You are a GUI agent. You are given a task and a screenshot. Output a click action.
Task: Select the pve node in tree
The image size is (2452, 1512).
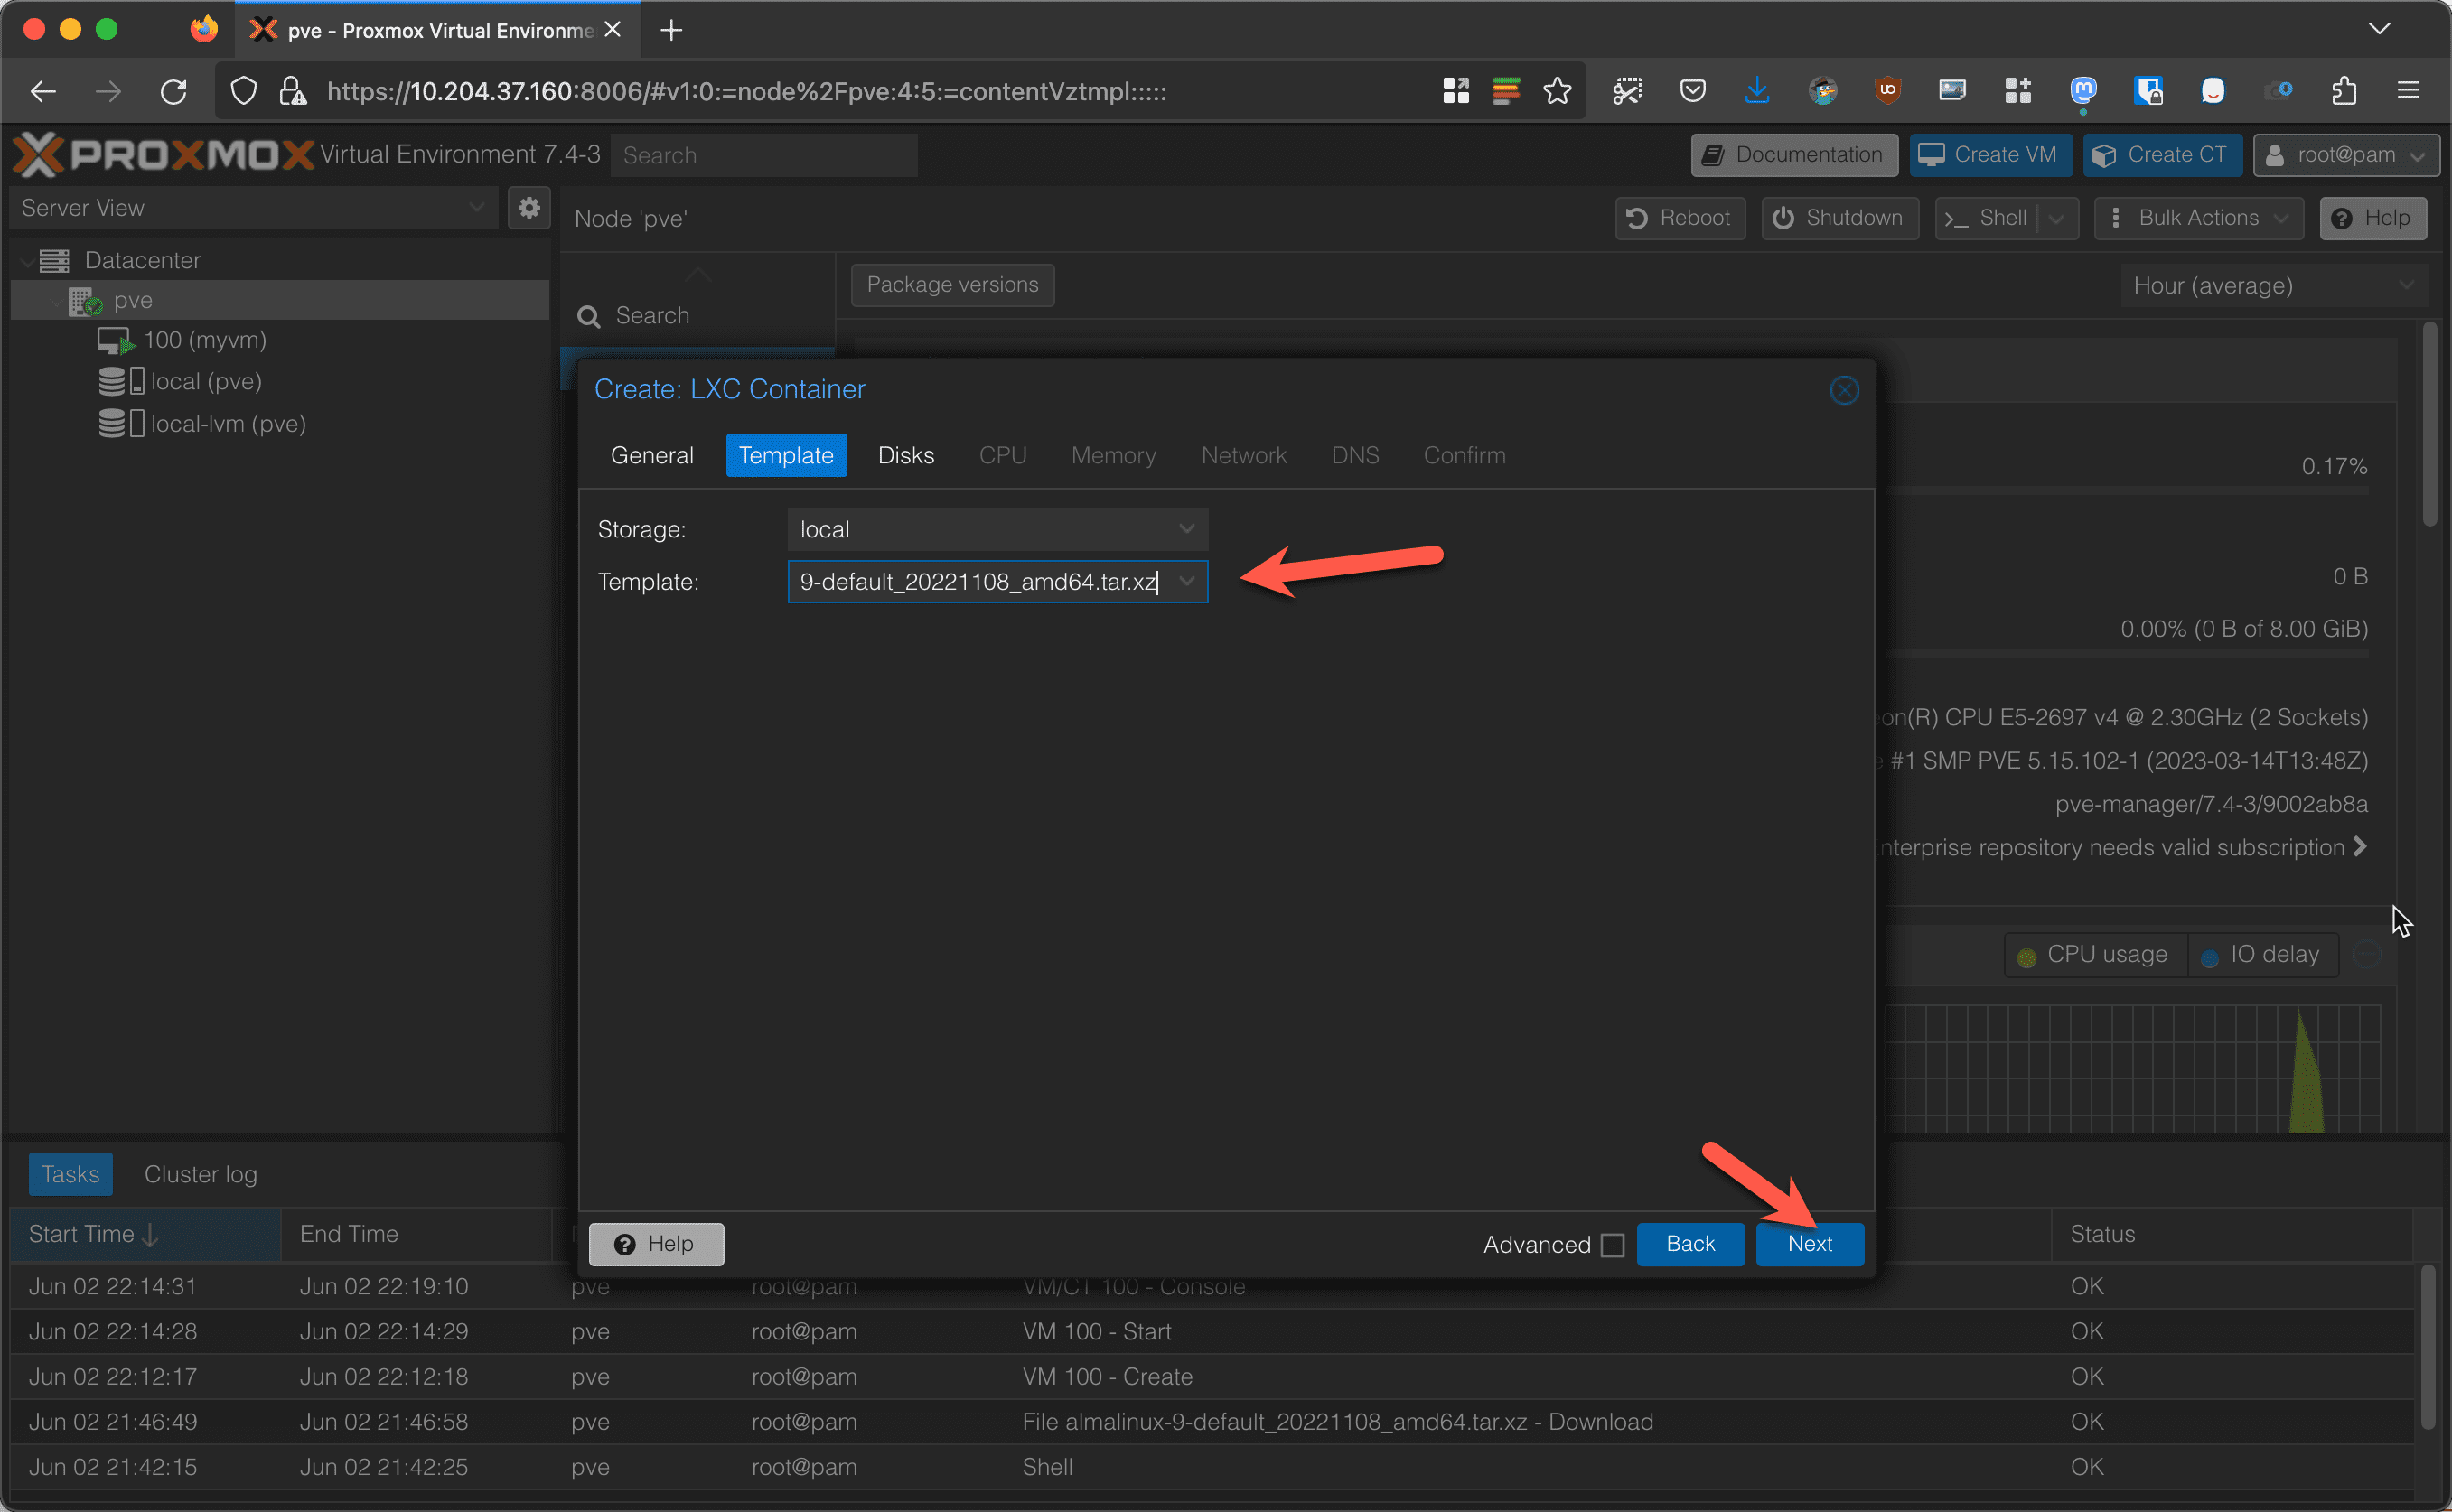point(280,300)
